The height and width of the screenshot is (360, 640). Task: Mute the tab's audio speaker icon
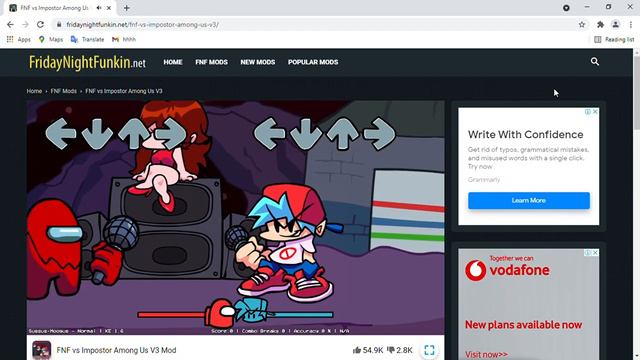pyautogui.click(x=99, y=8)
